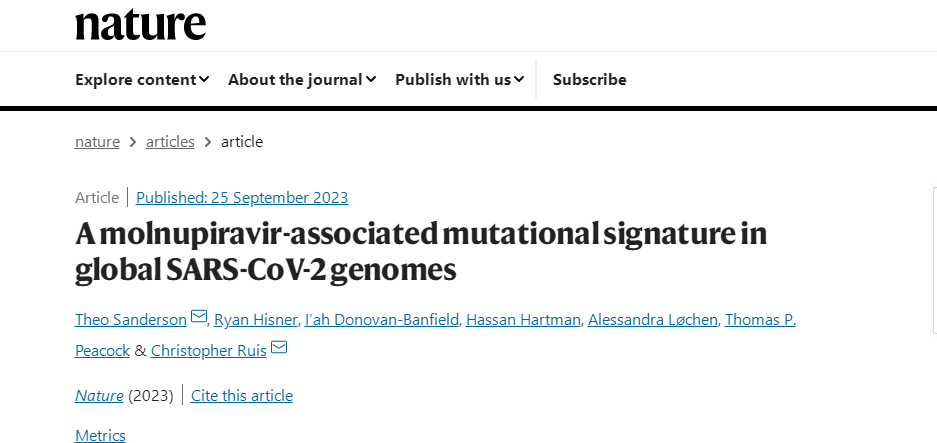Image resolution: width=937 pixels, height=443 pixels.
Task: Open author Ryan Hisner's details
Action: (255, 320)
